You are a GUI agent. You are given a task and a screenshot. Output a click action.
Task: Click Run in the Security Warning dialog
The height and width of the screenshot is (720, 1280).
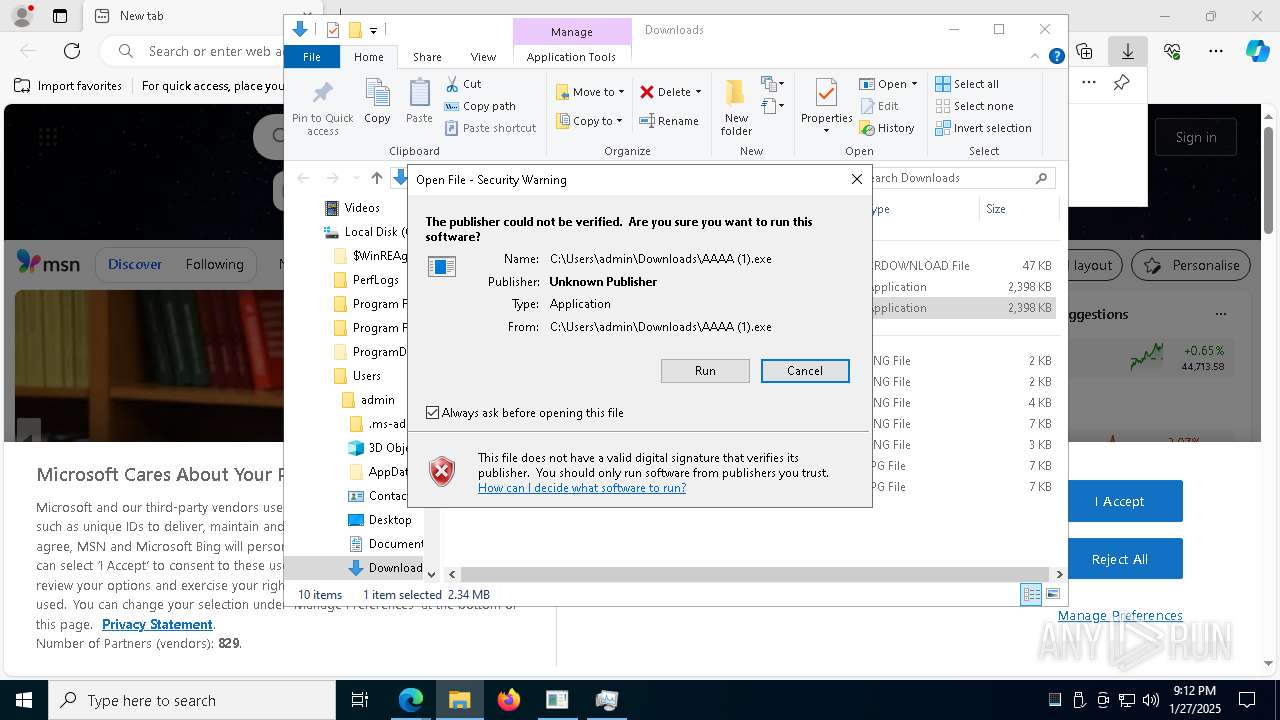coord(705,371)
